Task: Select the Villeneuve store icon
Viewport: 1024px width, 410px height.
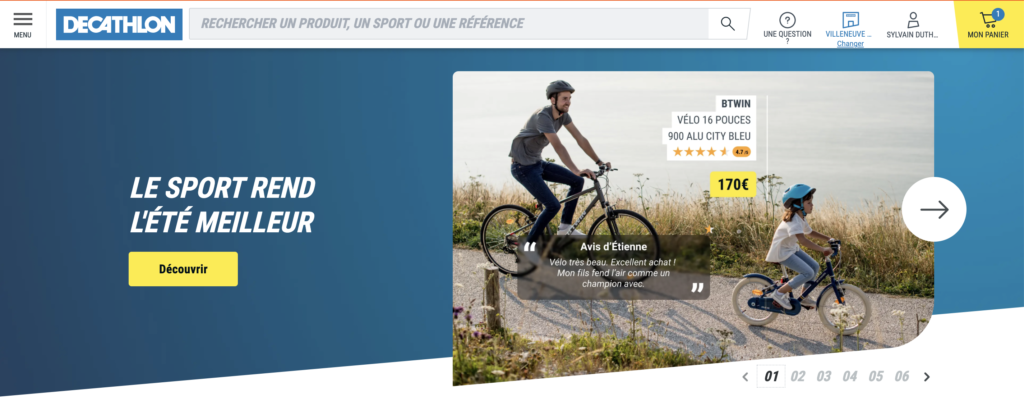Action: coord(850,20)
